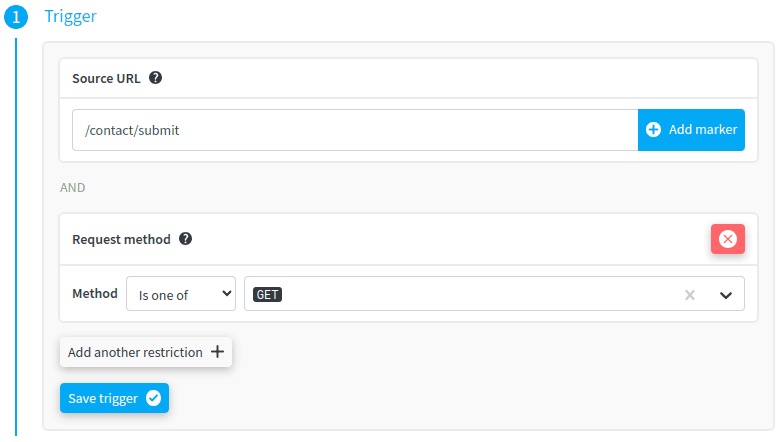Click the Source URL help question-mark icon

(x=156, y=77)
